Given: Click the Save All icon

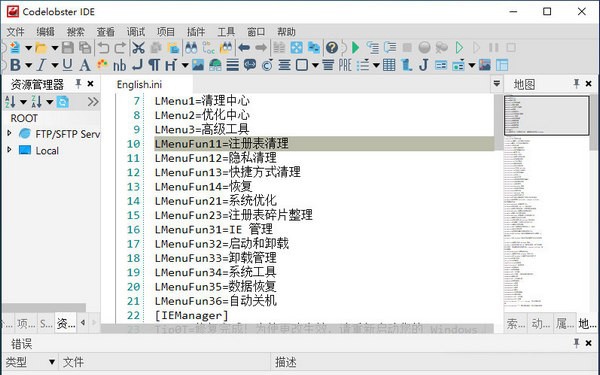Looking at the screenshot, I should click(x=85, y=47).
